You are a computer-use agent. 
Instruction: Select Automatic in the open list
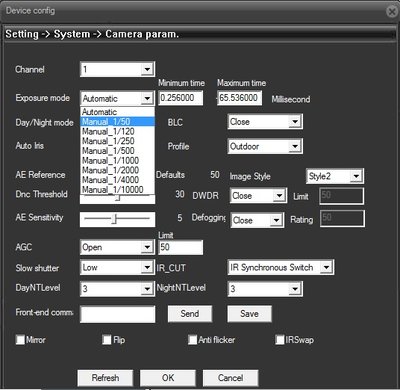tap(117, 112)
